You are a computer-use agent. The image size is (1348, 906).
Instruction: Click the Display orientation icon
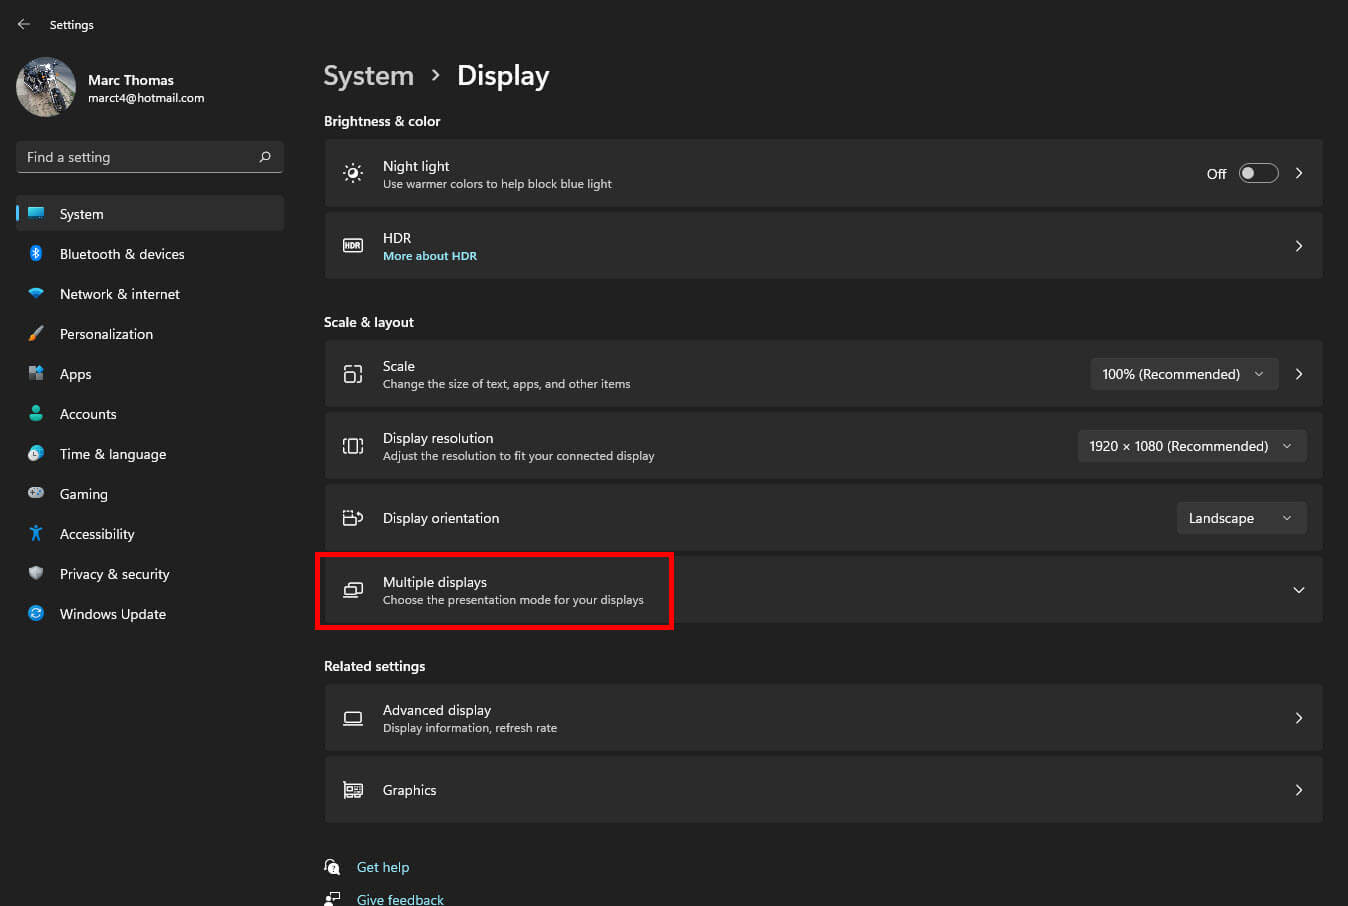[353, 518]
